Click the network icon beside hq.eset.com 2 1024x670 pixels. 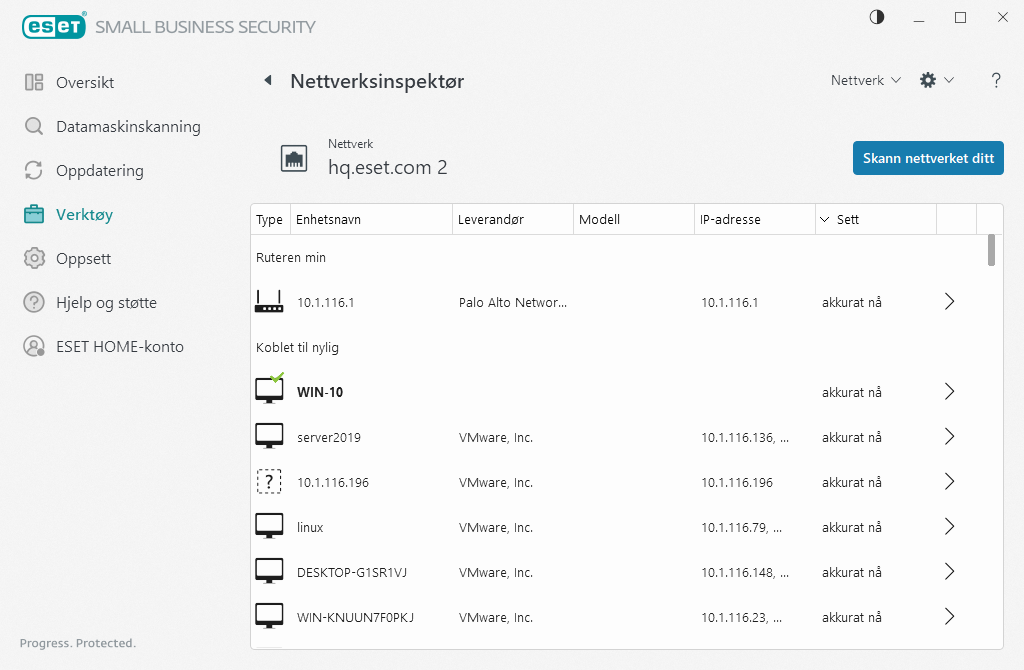click(294, 157)
